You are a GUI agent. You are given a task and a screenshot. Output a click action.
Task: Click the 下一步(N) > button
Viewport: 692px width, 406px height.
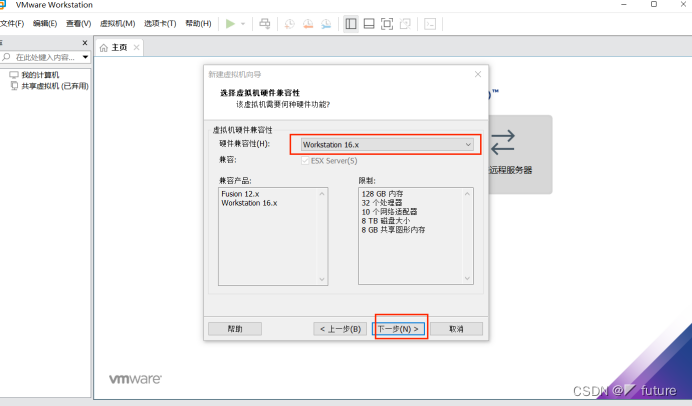398,329
